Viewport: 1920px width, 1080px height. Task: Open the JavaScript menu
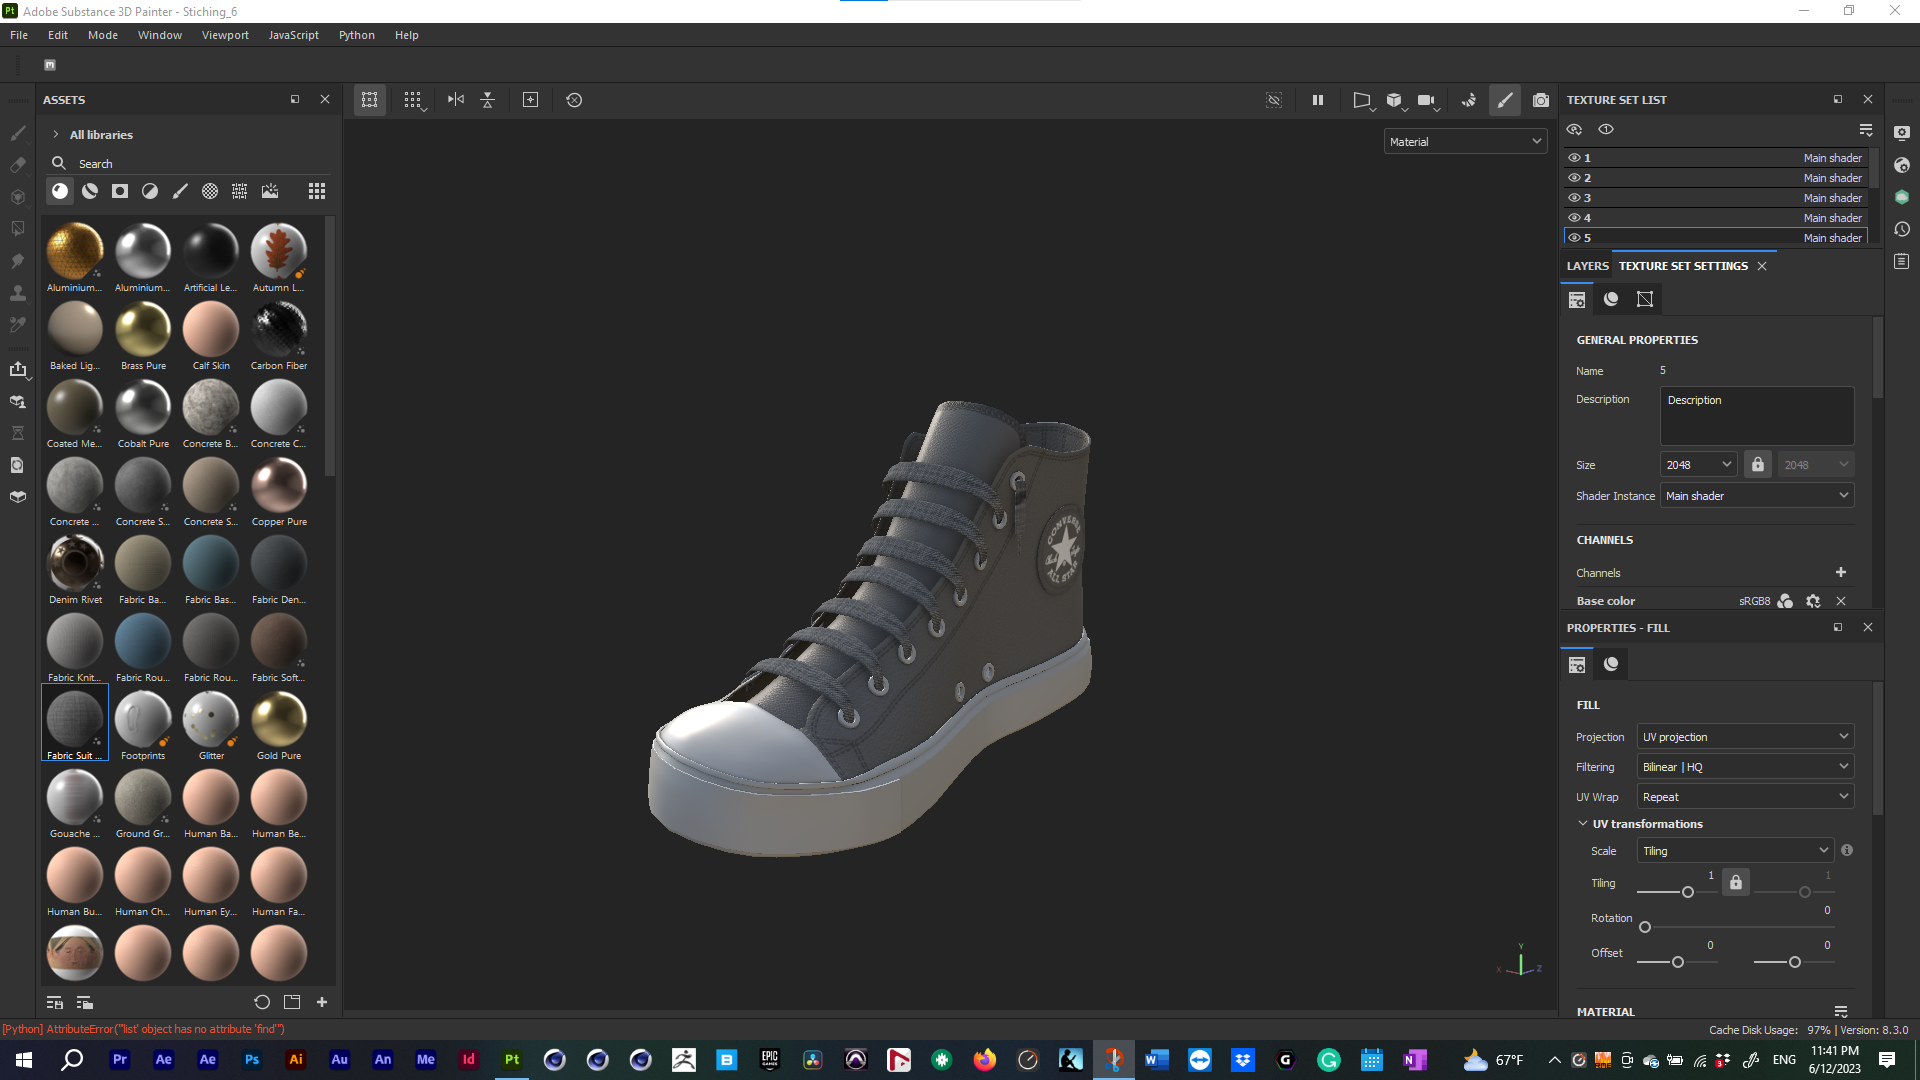tap(293, 35)
